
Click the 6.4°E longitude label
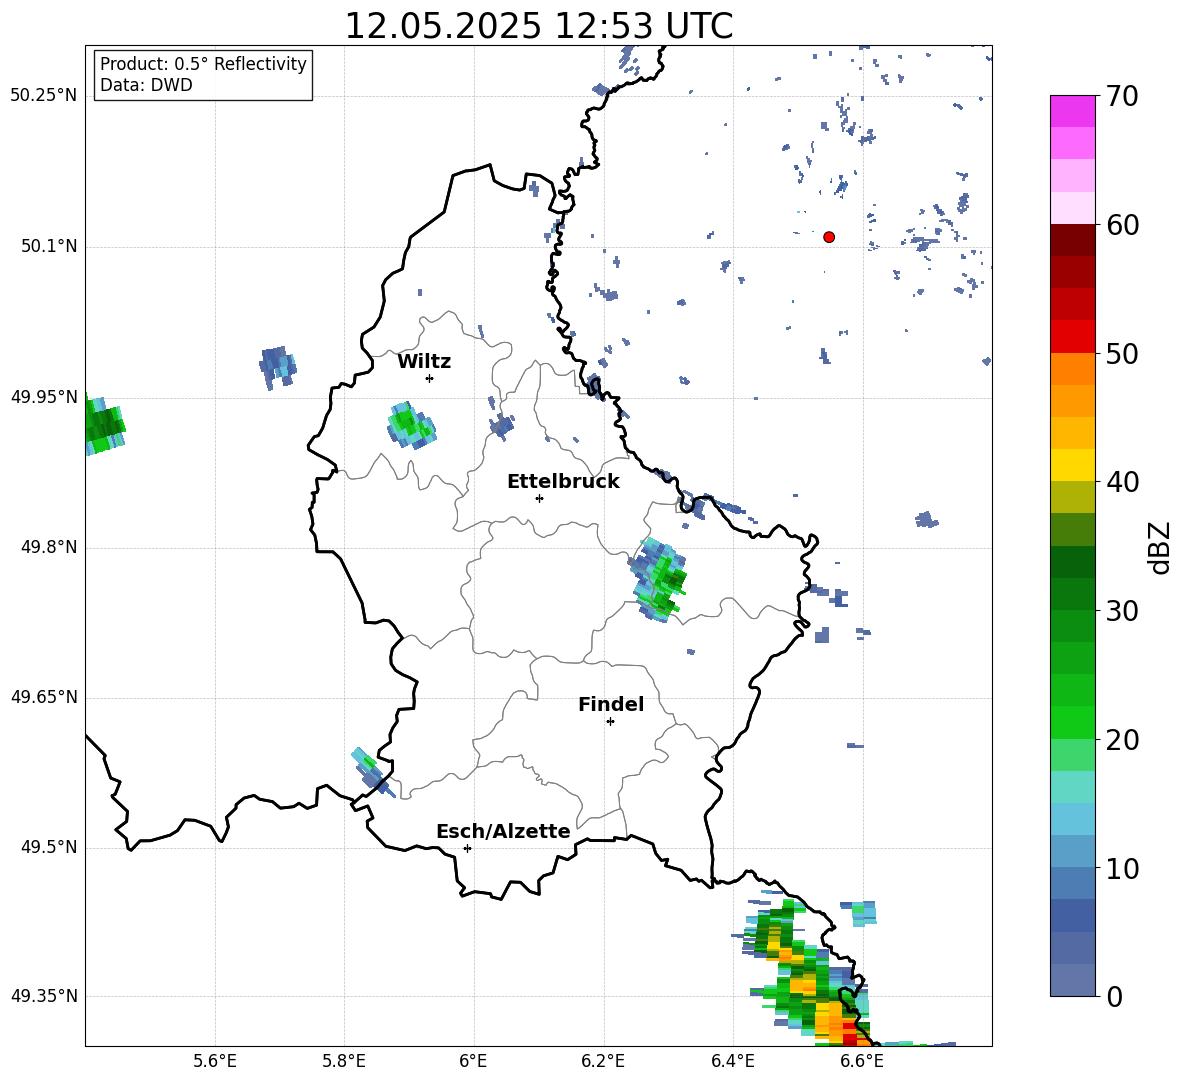pos(732,1061)
